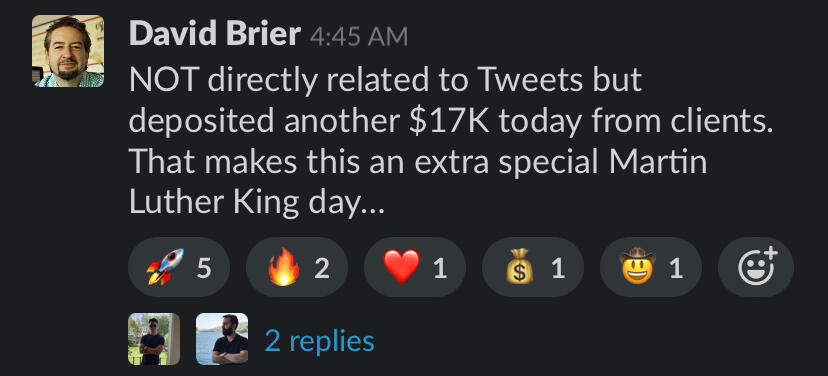This screenshot has width=828, height=376.
Task: Toggle the rocket emoji reaction
Action: click(x=179, y=267)
